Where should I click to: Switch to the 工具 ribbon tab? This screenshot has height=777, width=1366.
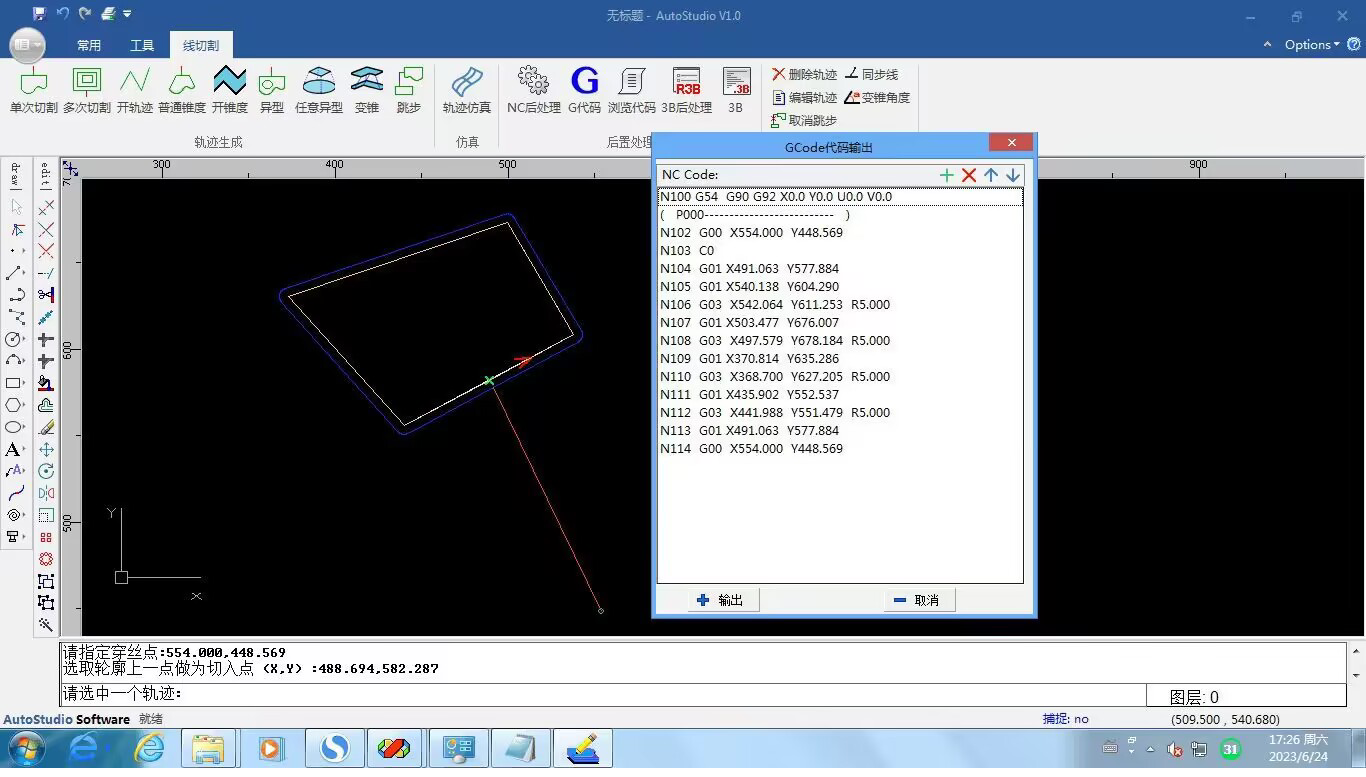142,45
